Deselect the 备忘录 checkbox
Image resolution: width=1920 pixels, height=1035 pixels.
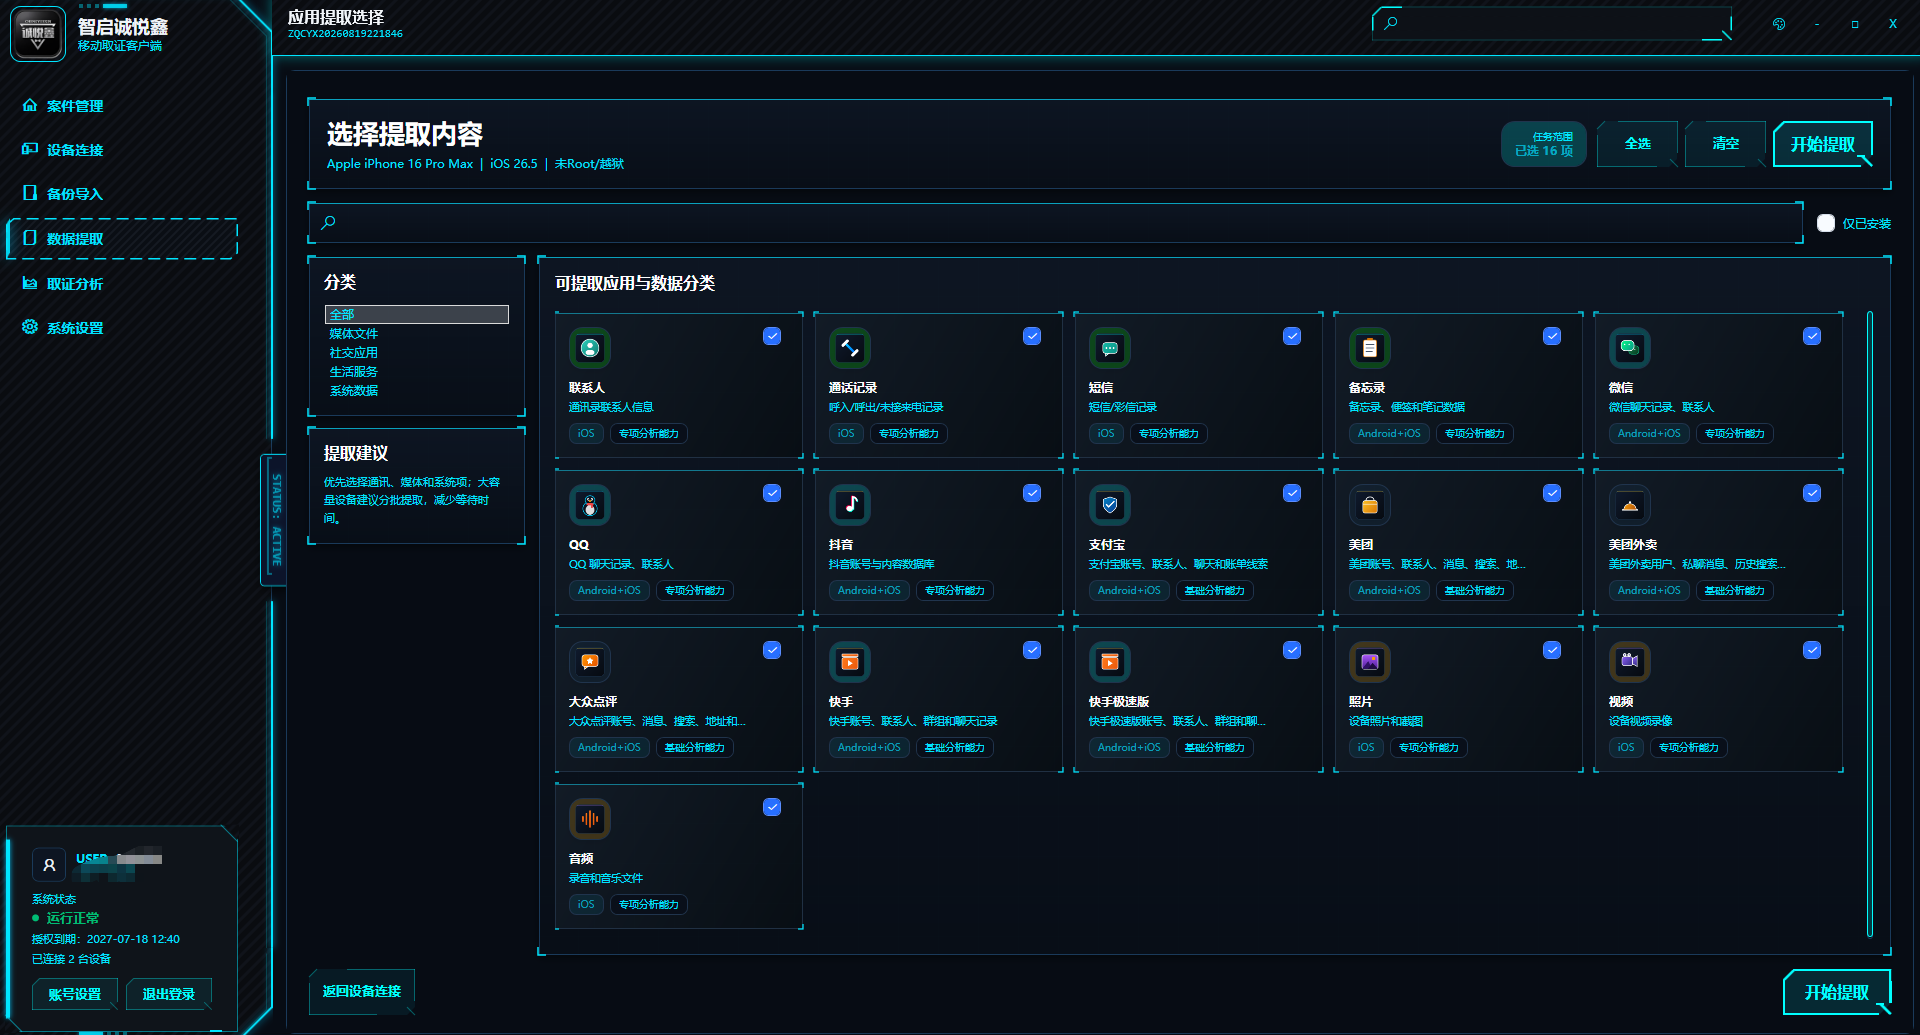[1552, 336]
